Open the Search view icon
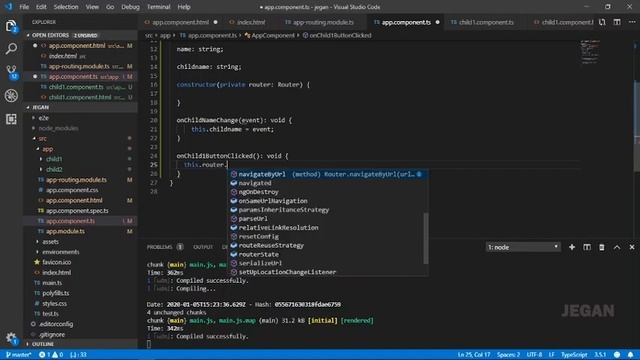Screen dimensions: 640x360 coord(11,49)
